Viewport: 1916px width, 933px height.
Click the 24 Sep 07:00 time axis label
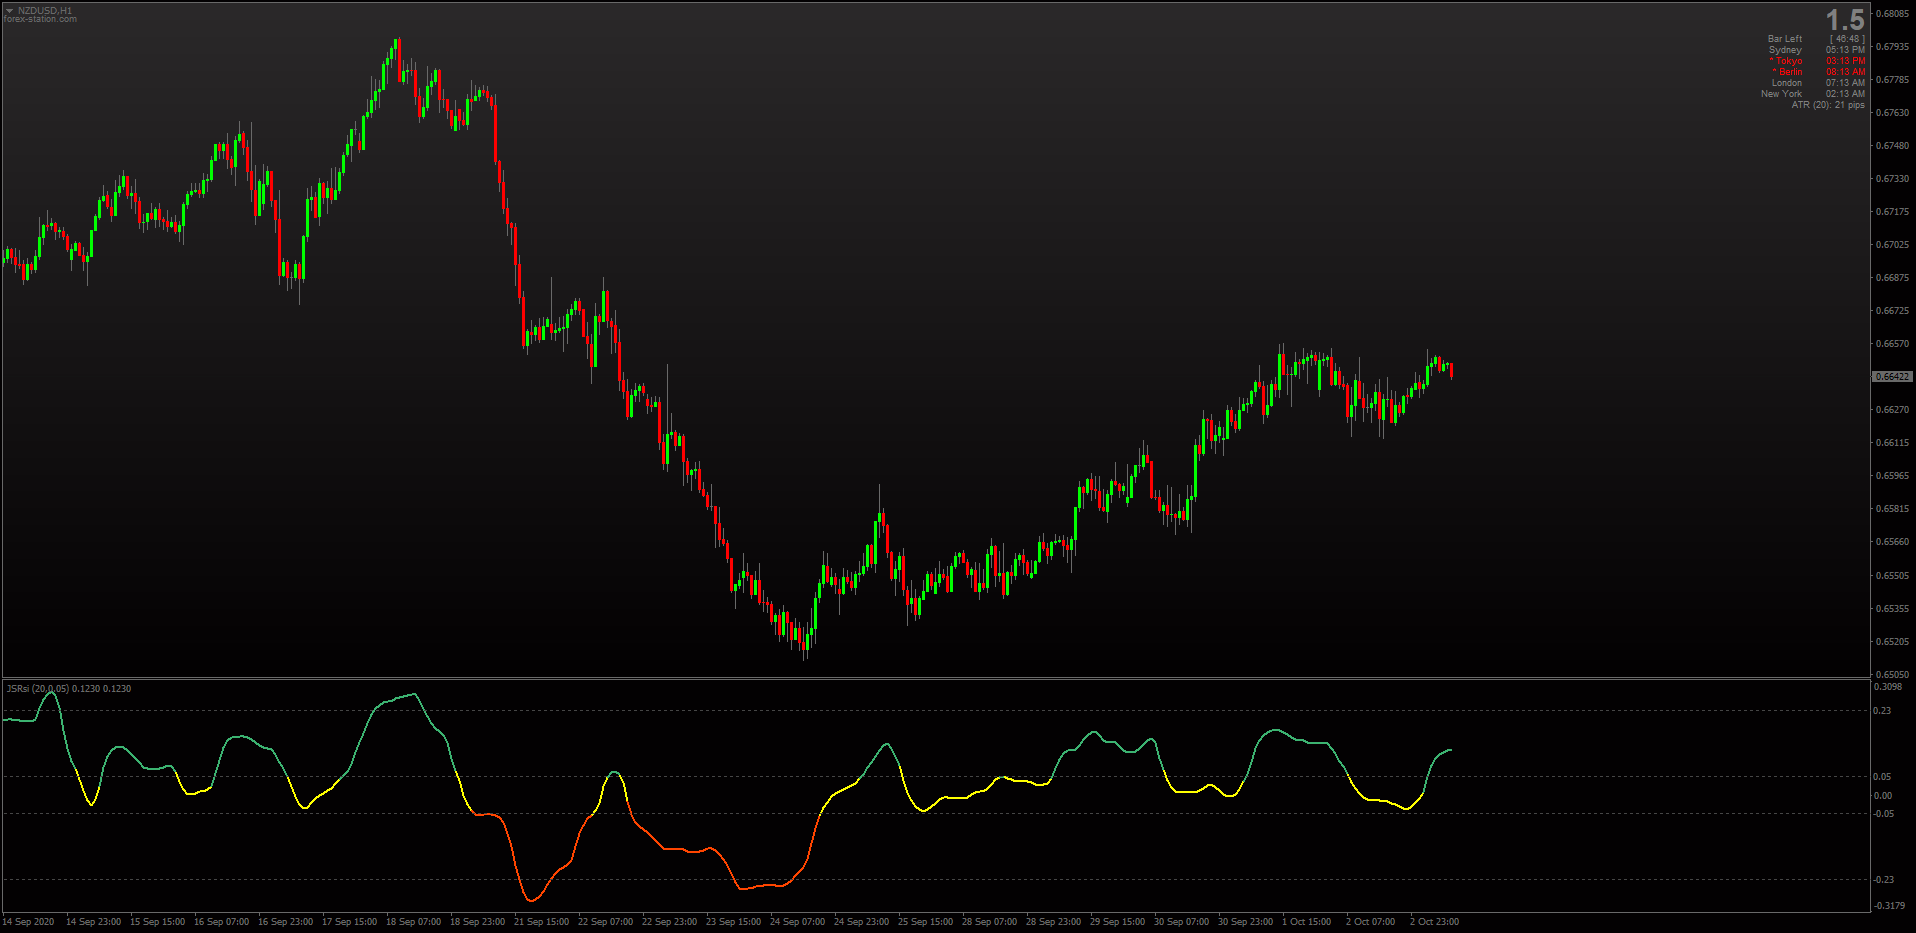797,922
